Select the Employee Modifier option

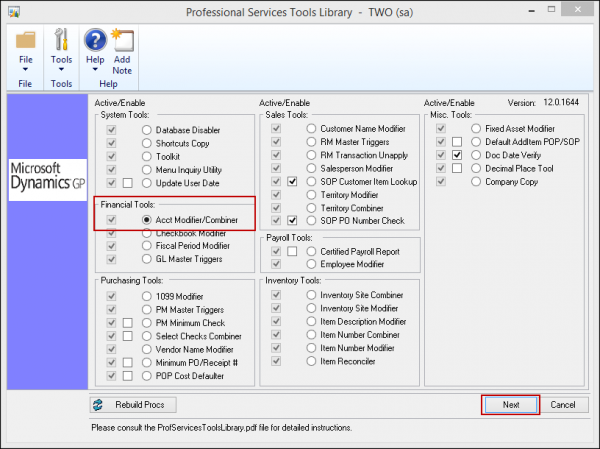coord(311,264)
